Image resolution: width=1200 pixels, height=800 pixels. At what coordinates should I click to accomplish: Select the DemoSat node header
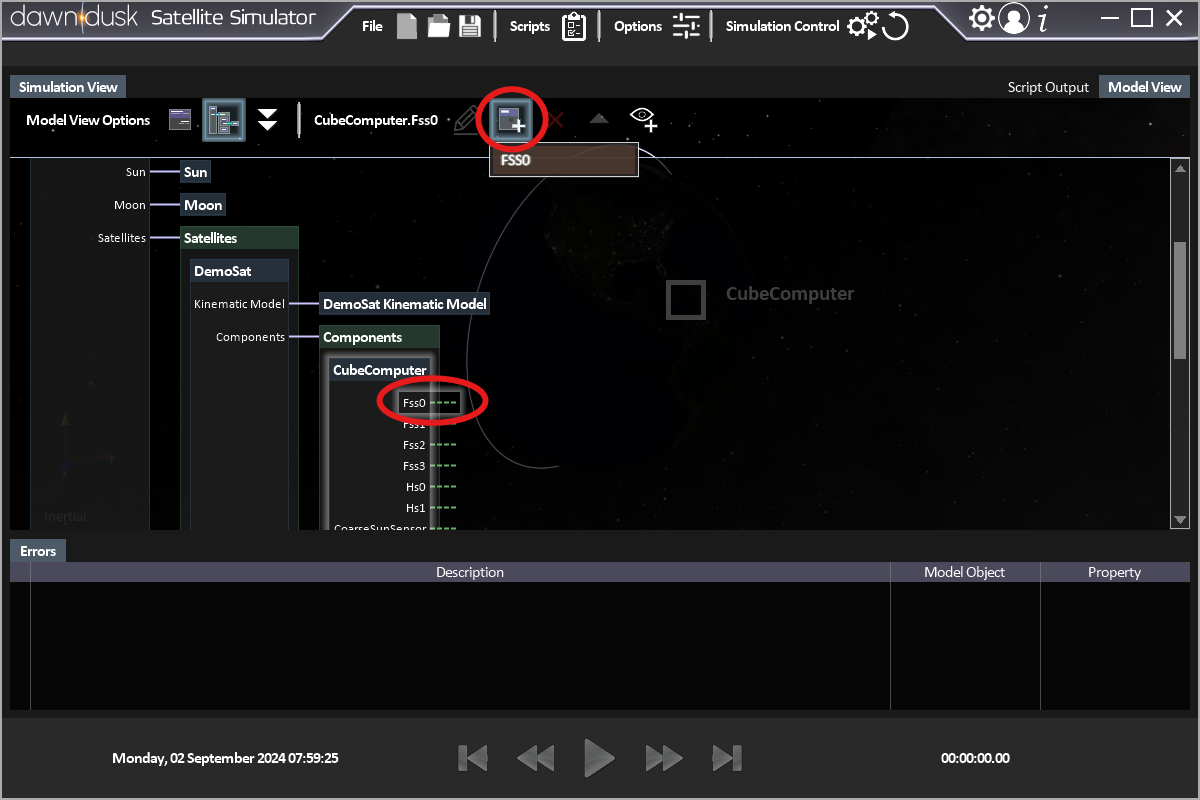pos(240,271)
